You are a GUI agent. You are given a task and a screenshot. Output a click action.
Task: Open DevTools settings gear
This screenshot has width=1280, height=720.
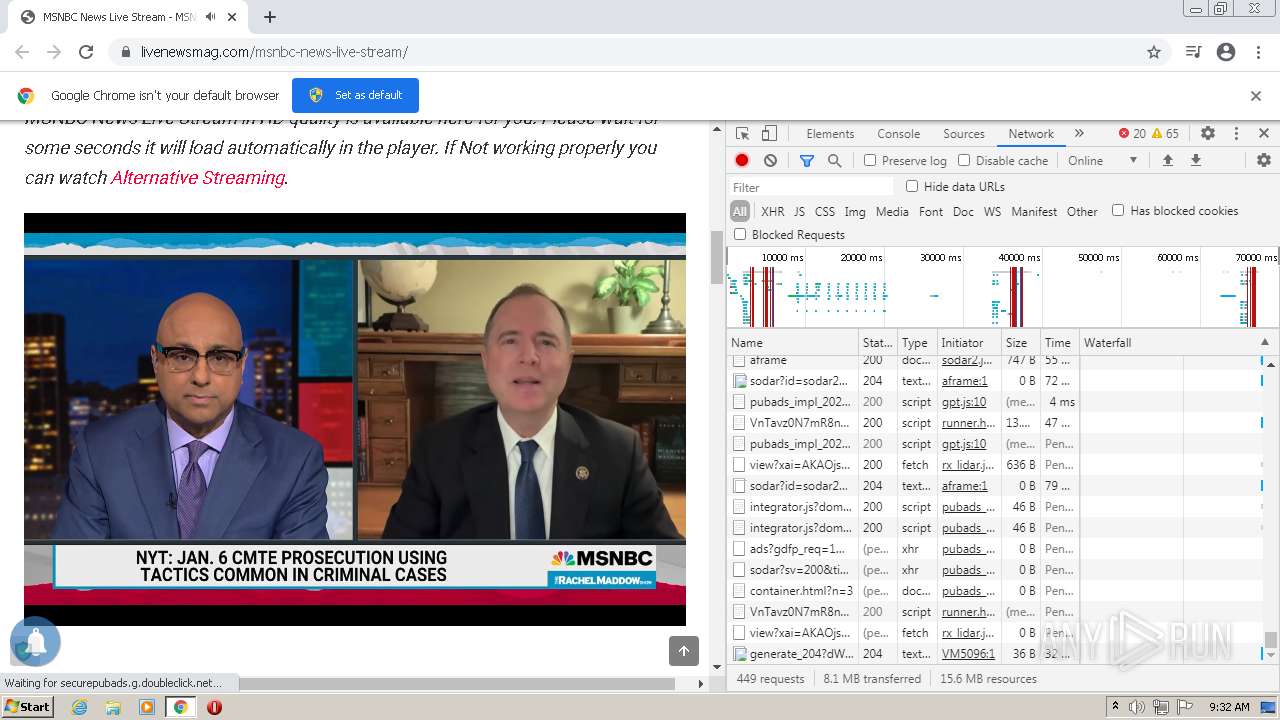pyautogui.click(x=1208, y=133)
